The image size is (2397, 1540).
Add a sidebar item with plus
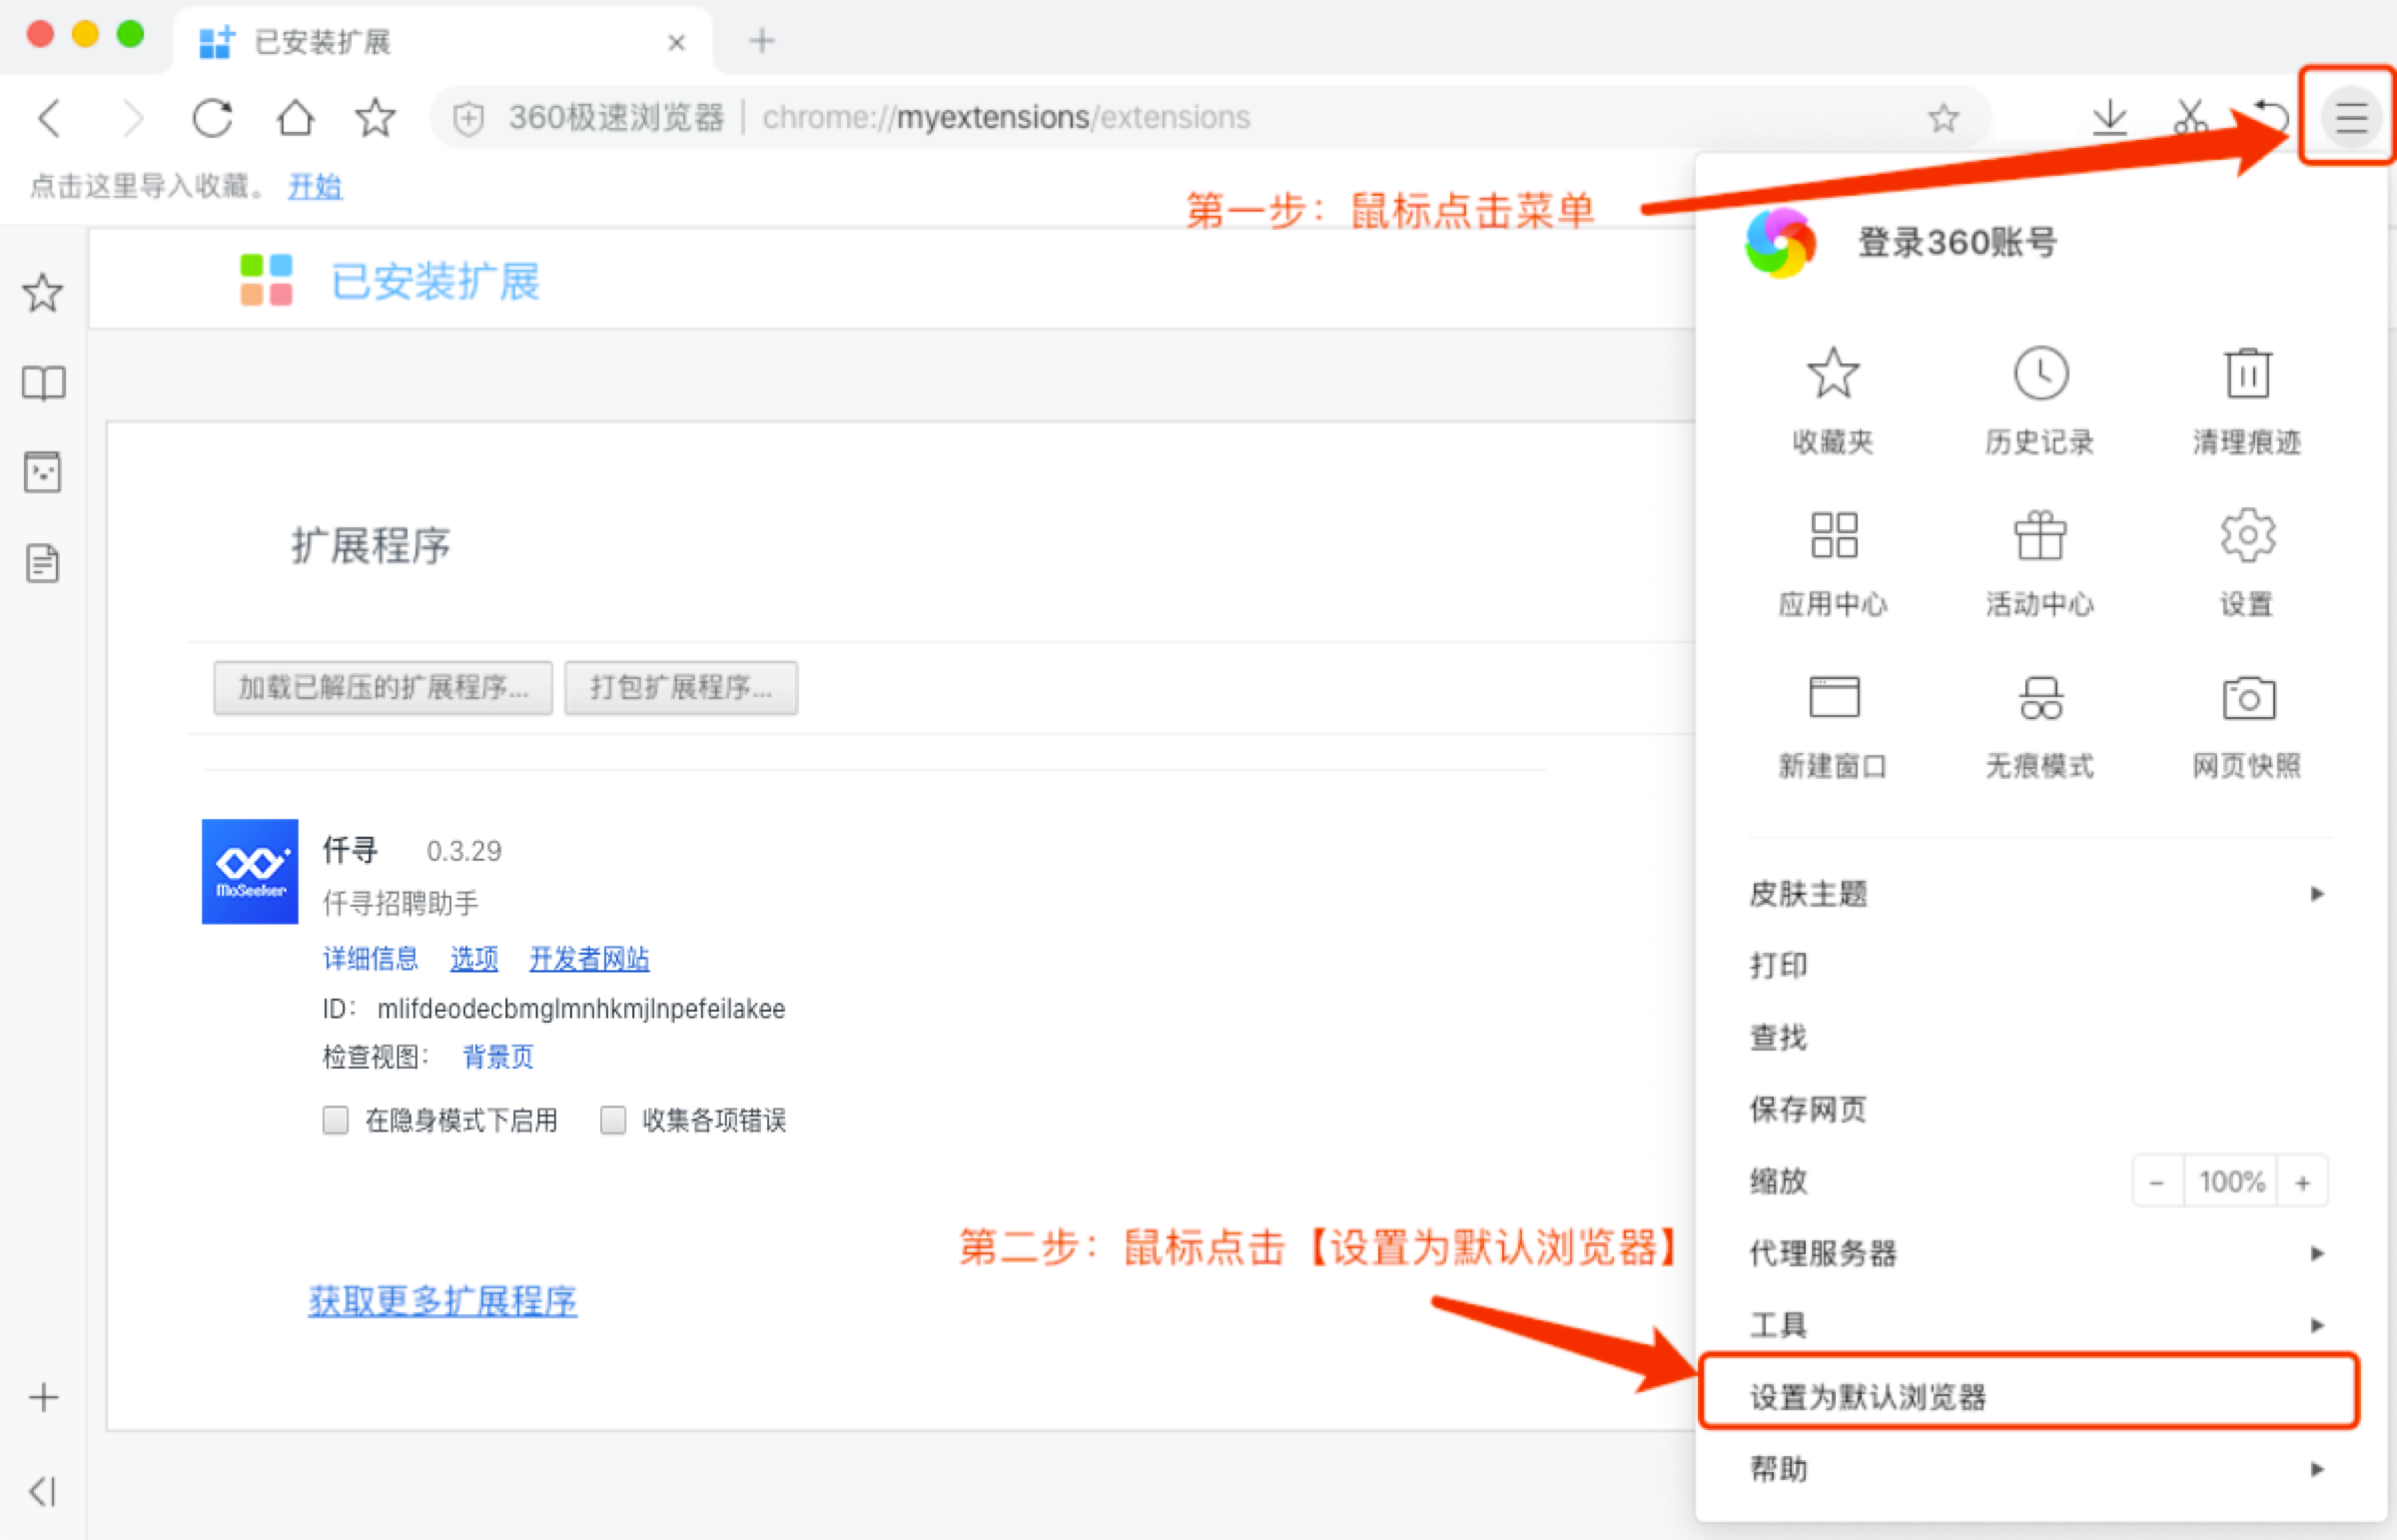43,1397
